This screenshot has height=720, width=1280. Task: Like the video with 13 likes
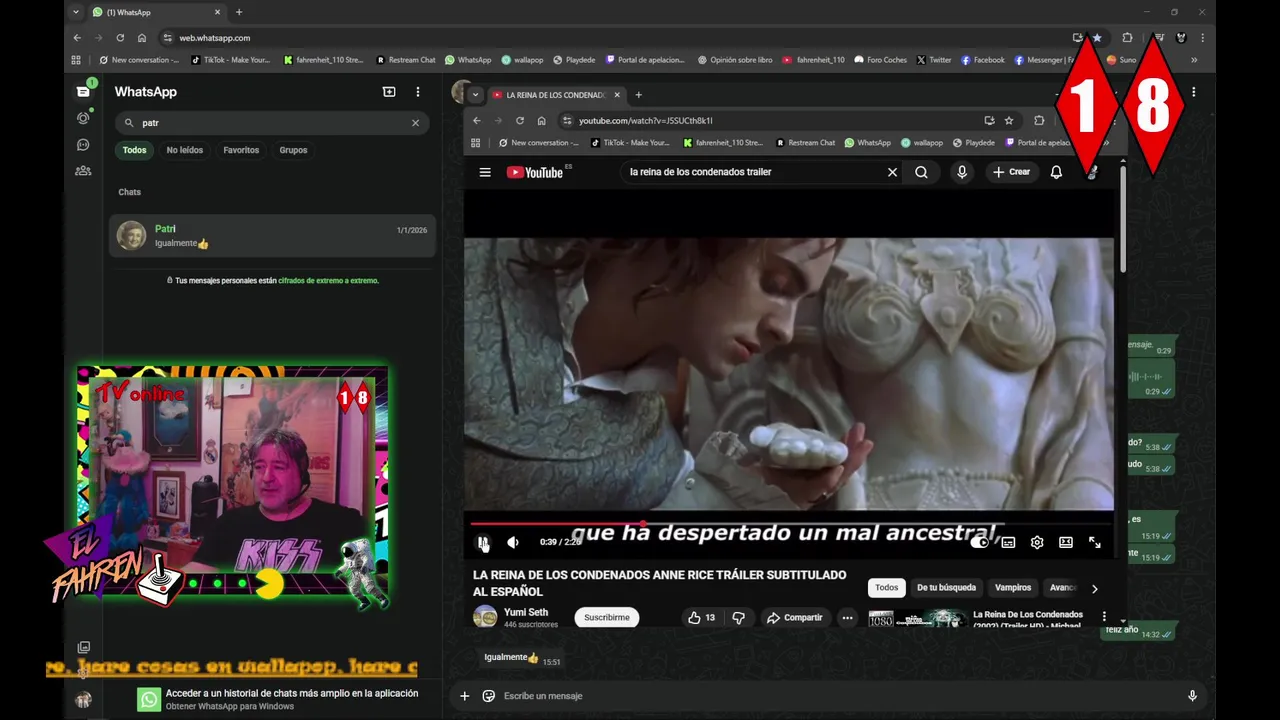coord(701,618)
